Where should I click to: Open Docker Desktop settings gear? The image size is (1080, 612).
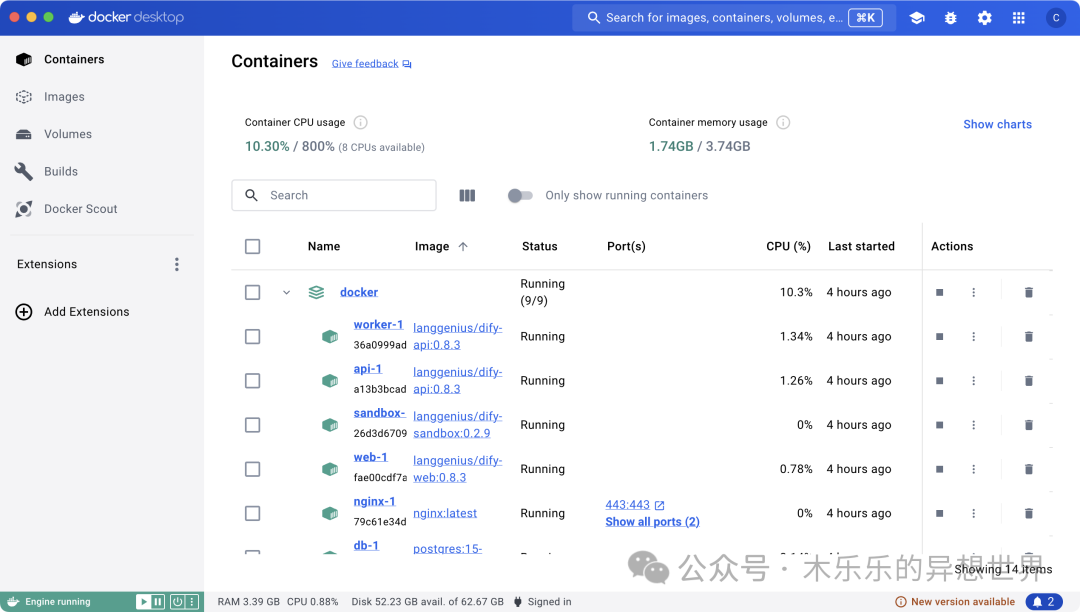(x=985, y=18)
